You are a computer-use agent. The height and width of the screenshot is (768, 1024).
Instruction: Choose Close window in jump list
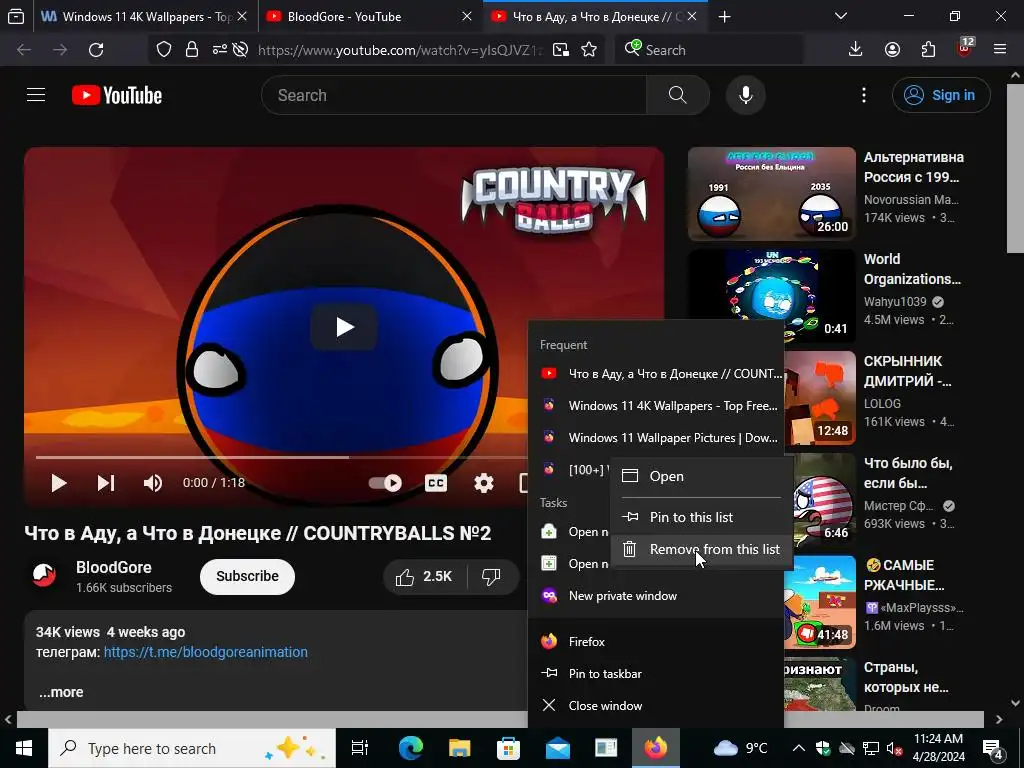point(656,705)
